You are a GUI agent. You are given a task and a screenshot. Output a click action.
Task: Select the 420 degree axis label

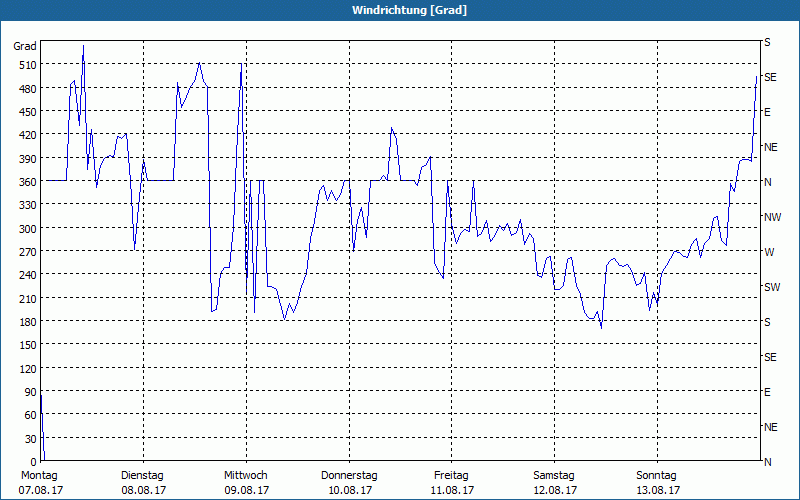pos(28,135)
